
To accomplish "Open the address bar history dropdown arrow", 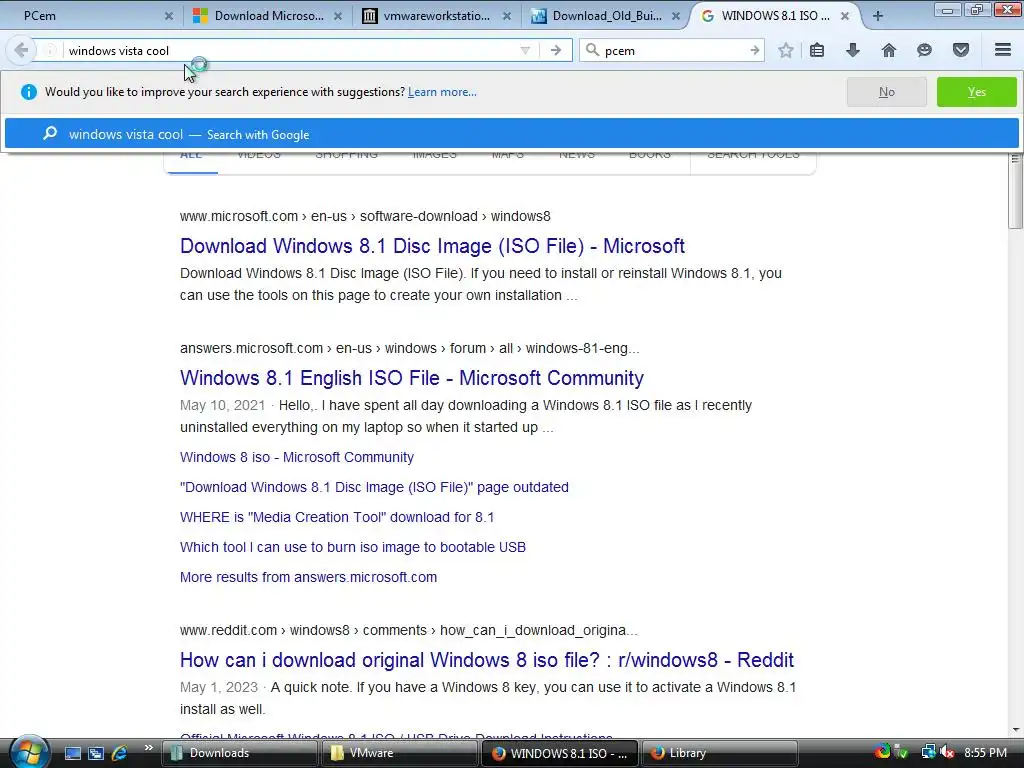I will pyautogui.click(x=524, y=50).
